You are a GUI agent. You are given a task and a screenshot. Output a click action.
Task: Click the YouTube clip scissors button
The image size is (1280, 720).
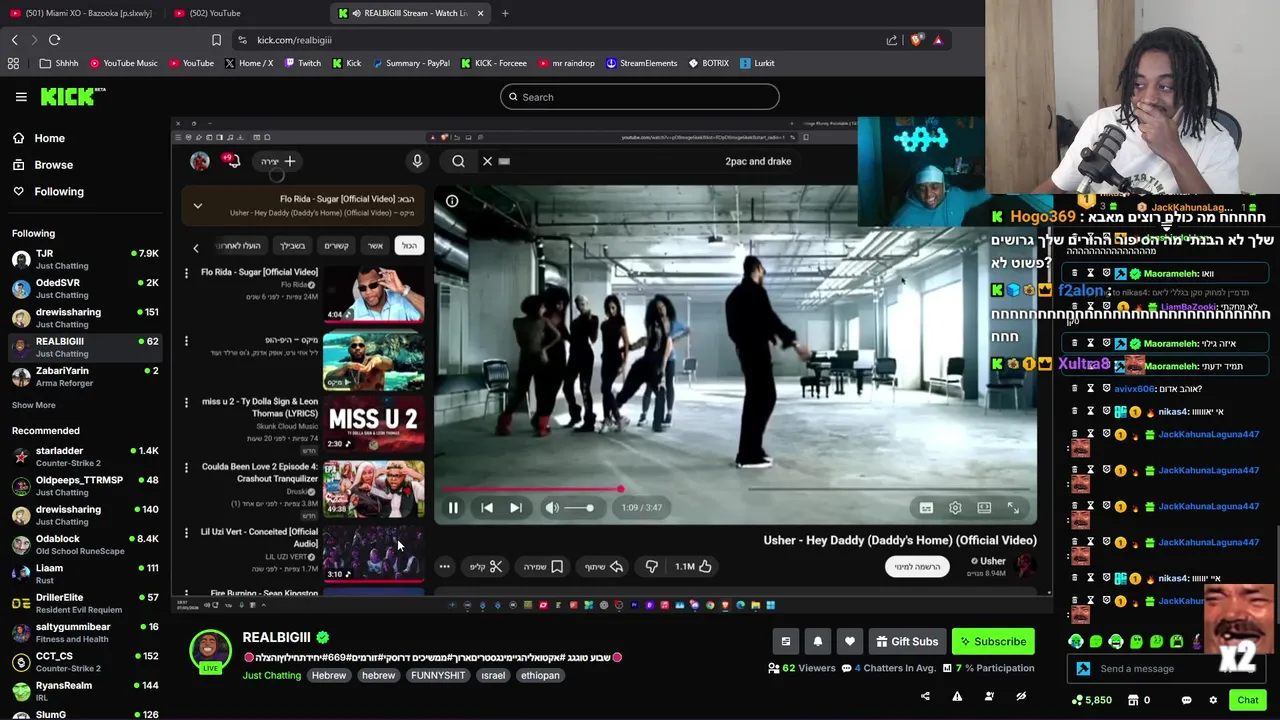(x=486, y=566)
